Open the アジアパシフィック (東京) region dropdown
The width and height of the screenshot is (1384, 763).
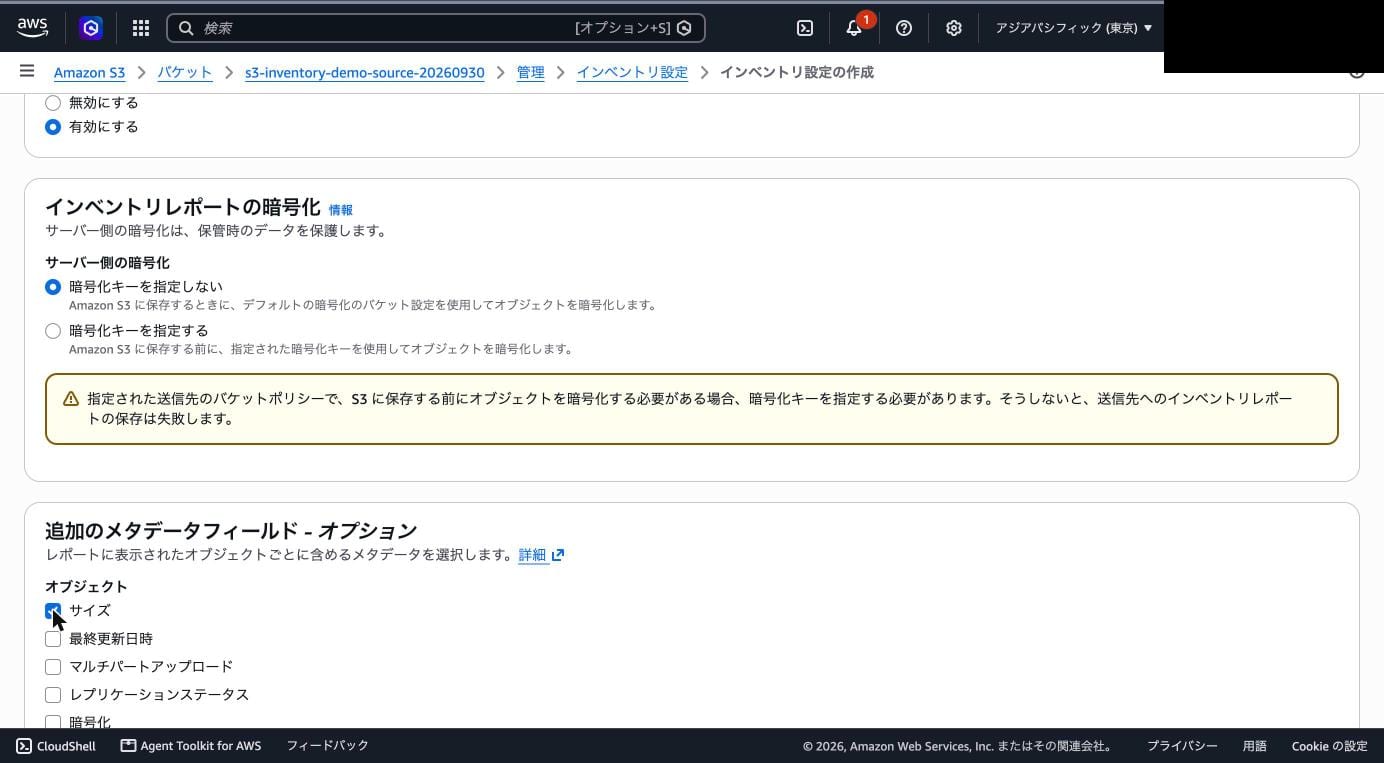tap(1073, 28)
